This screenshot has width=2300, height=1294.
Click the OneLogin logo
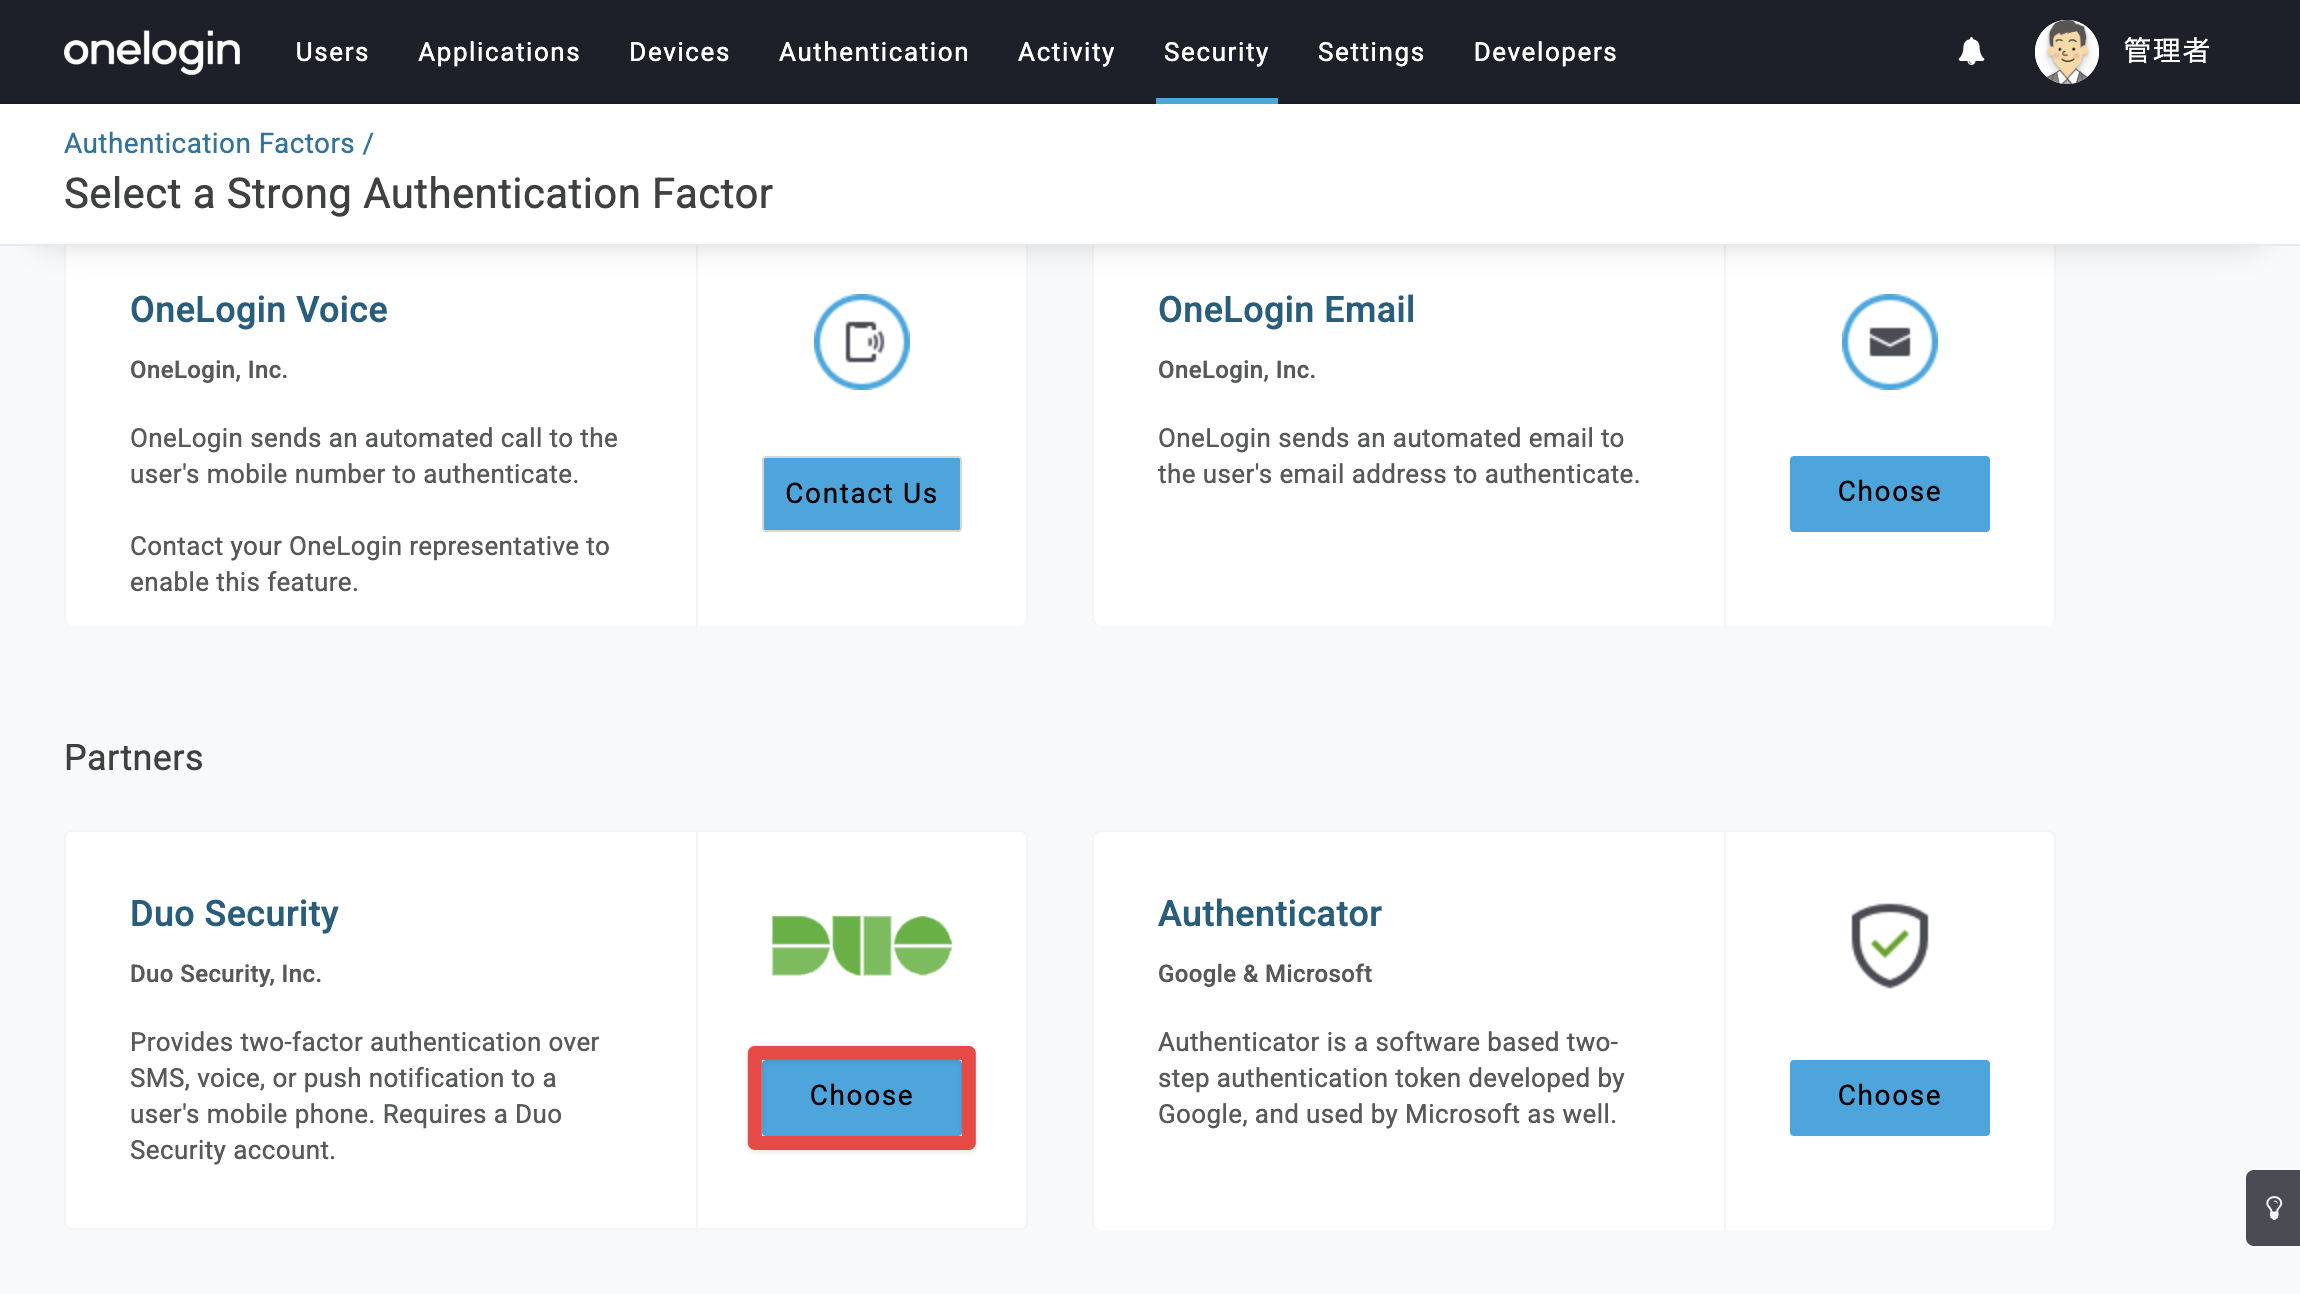[x=152, y=51]
